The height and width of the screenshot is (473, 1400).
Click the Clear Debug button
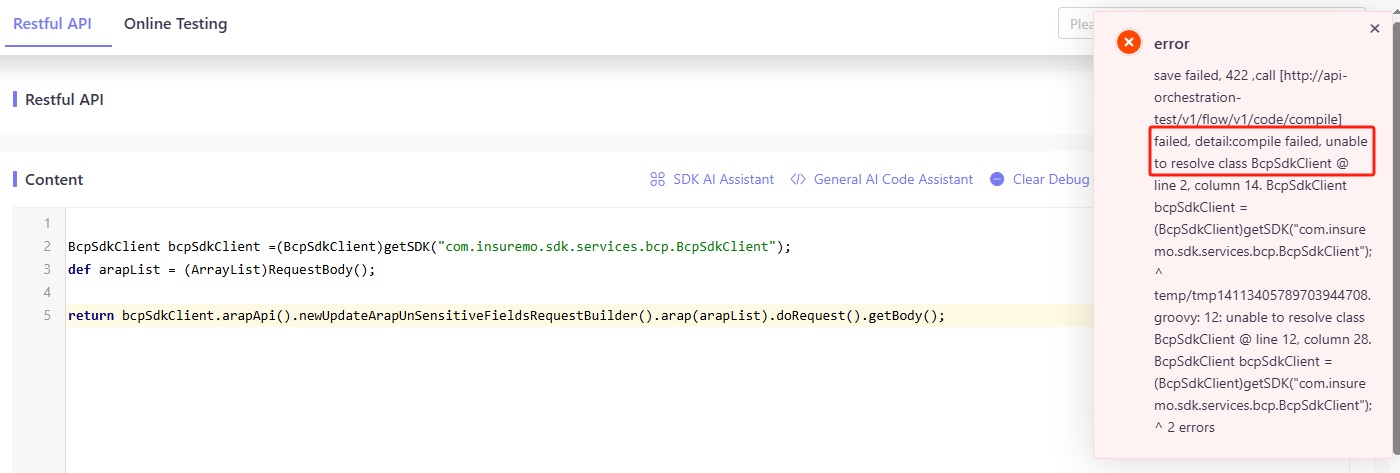point(1051,179)
